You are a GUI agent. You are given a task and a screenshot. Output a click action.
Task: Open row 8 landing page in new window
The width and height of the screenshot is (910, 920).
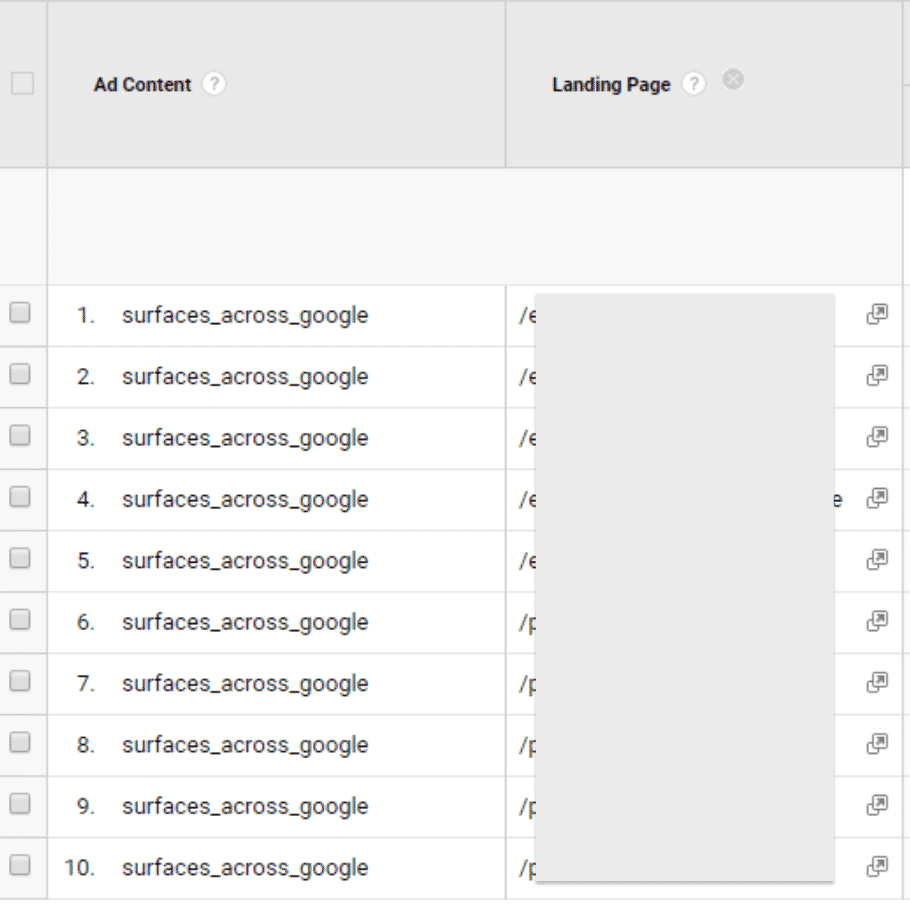[877, 744]
